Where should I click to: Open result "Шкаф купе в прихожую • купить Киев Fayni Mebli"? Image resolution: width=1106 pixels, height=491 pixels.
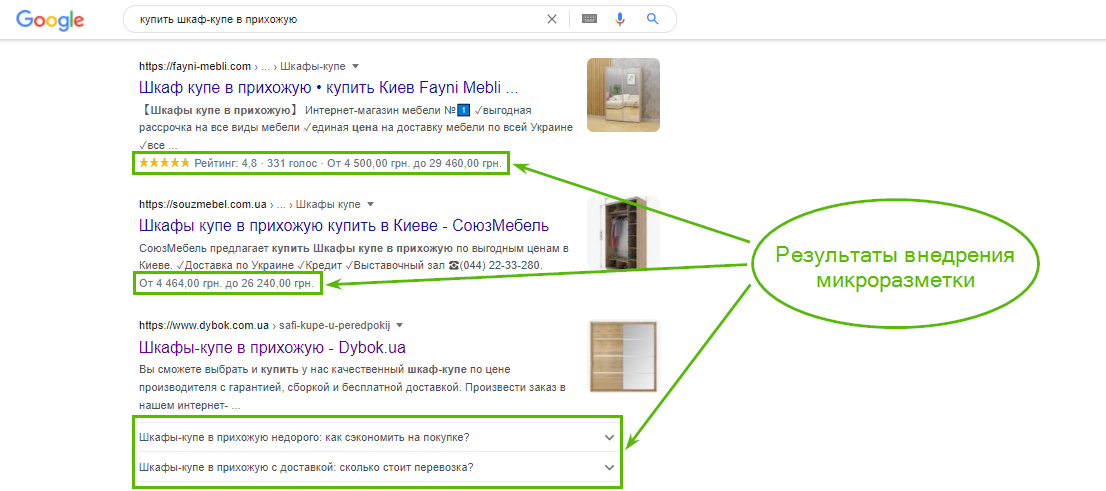[329, 88]
